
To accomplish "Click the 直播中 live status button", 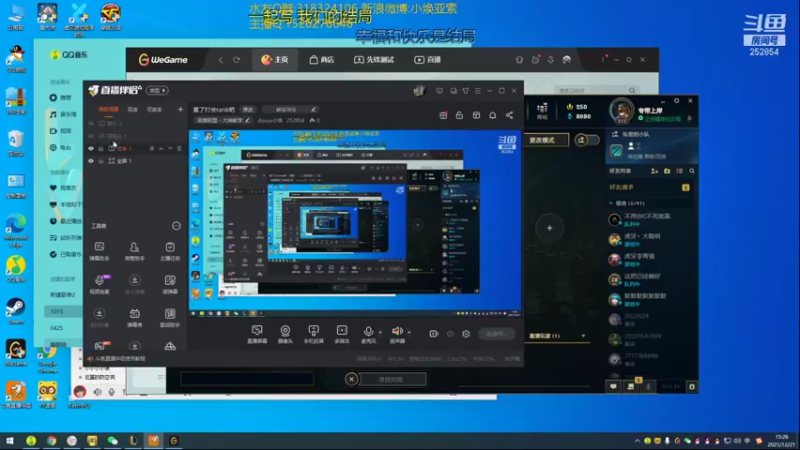I will click(x=496, y=334).
